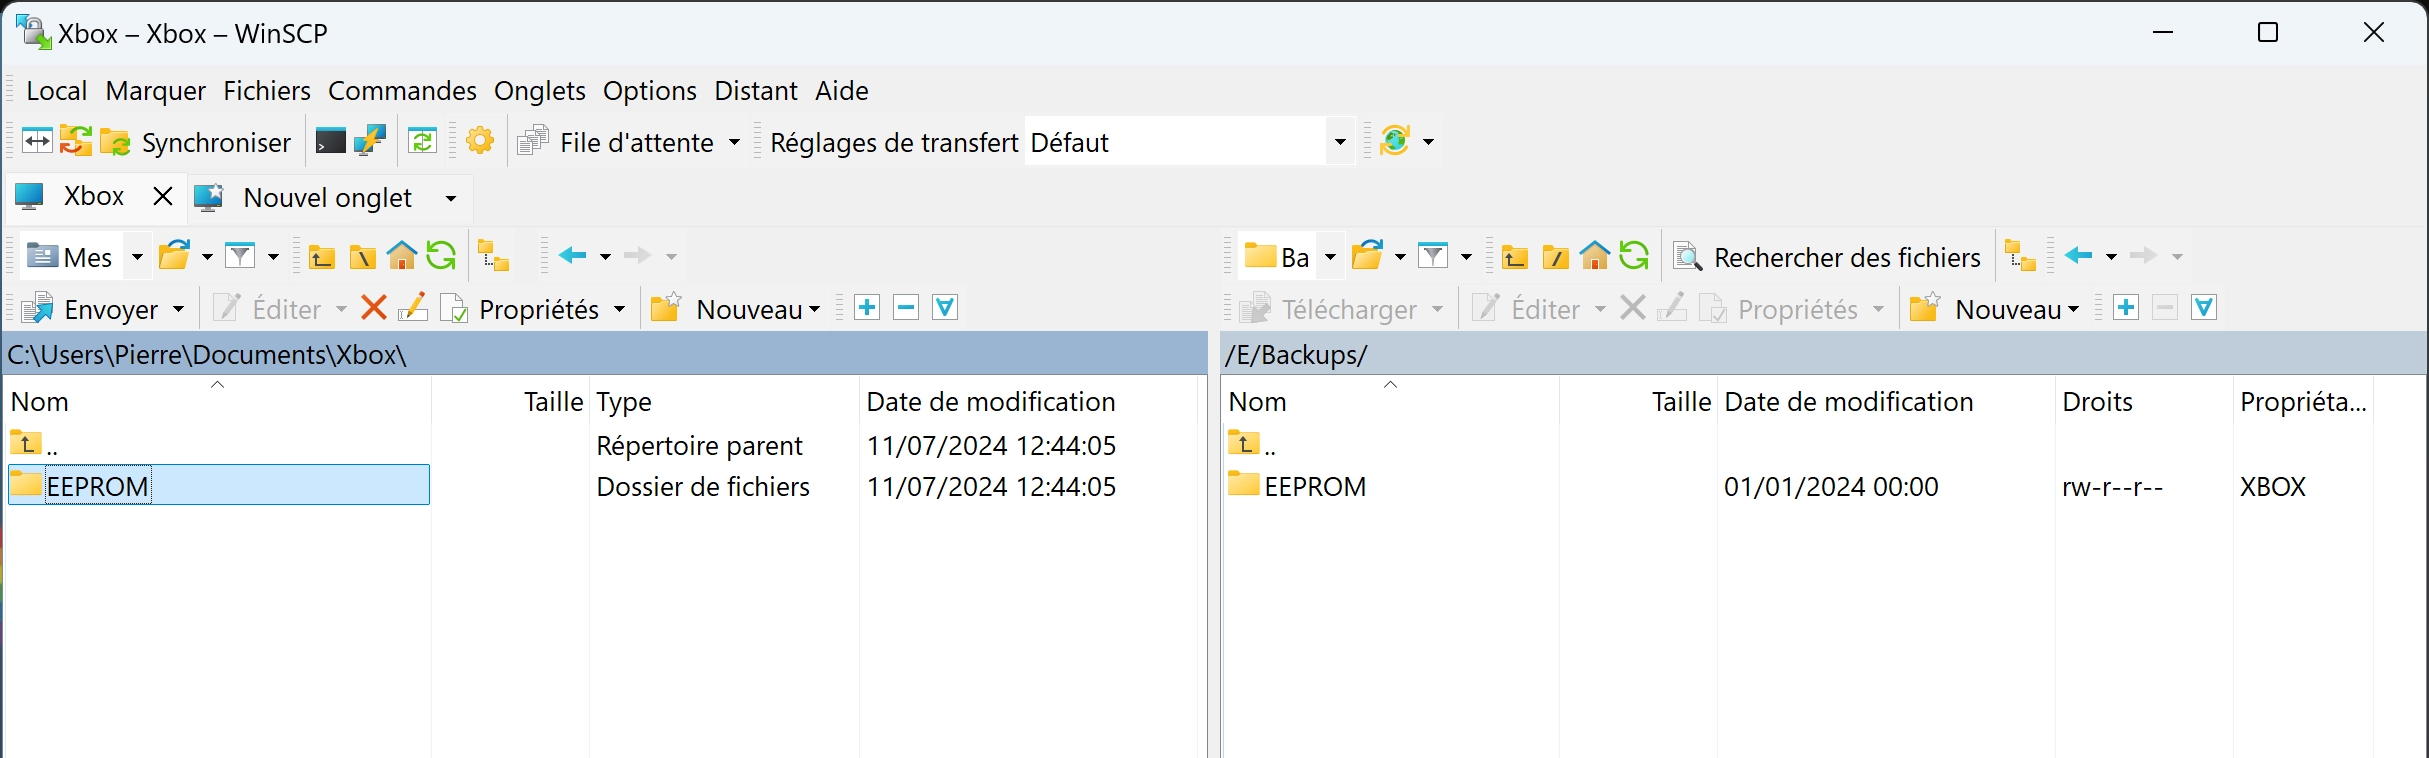Toggle the local directory tree icon
This screenshot has height=758, width=2429.
[x=494, y=256]
